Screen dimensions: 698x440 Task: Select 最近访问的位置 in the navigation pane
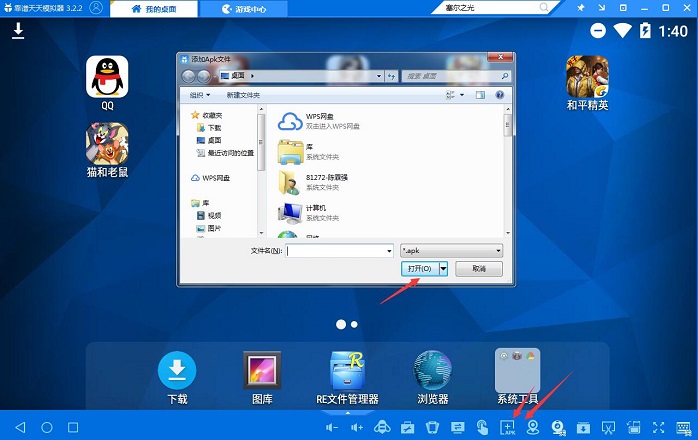[225, 153]
